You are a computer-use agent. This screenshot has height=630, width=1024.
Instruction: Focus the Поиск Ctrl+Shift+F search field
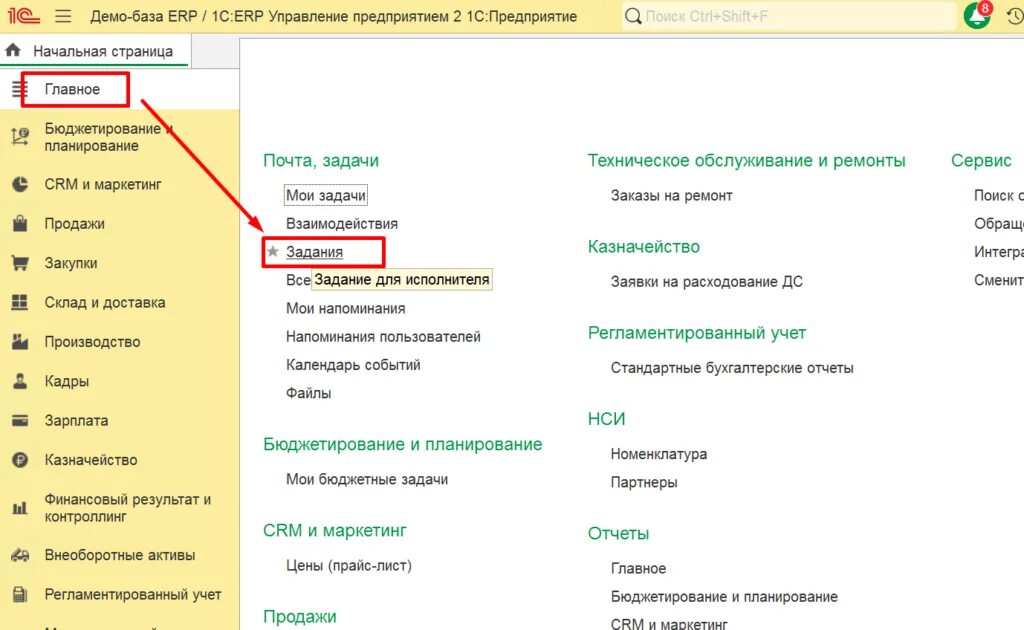point(789,16)
